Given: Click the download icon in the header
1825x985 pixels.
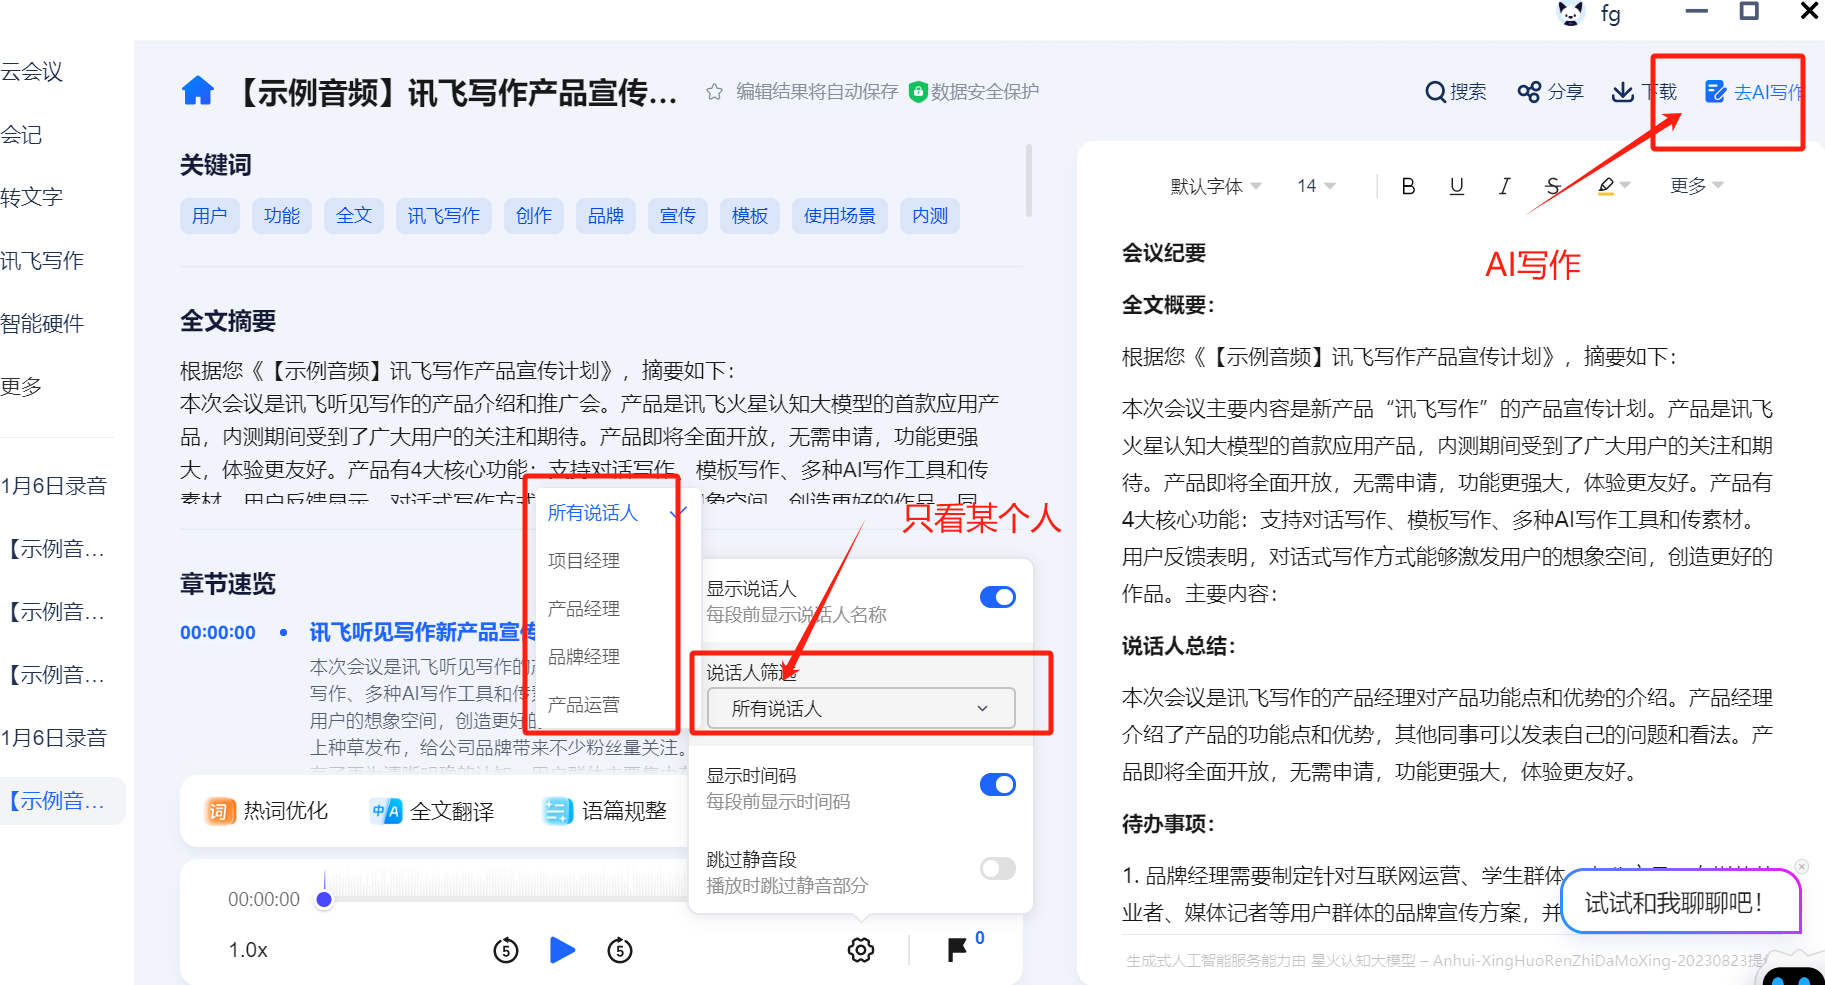Looking at the screenshot, I should tap(1622, 92).
